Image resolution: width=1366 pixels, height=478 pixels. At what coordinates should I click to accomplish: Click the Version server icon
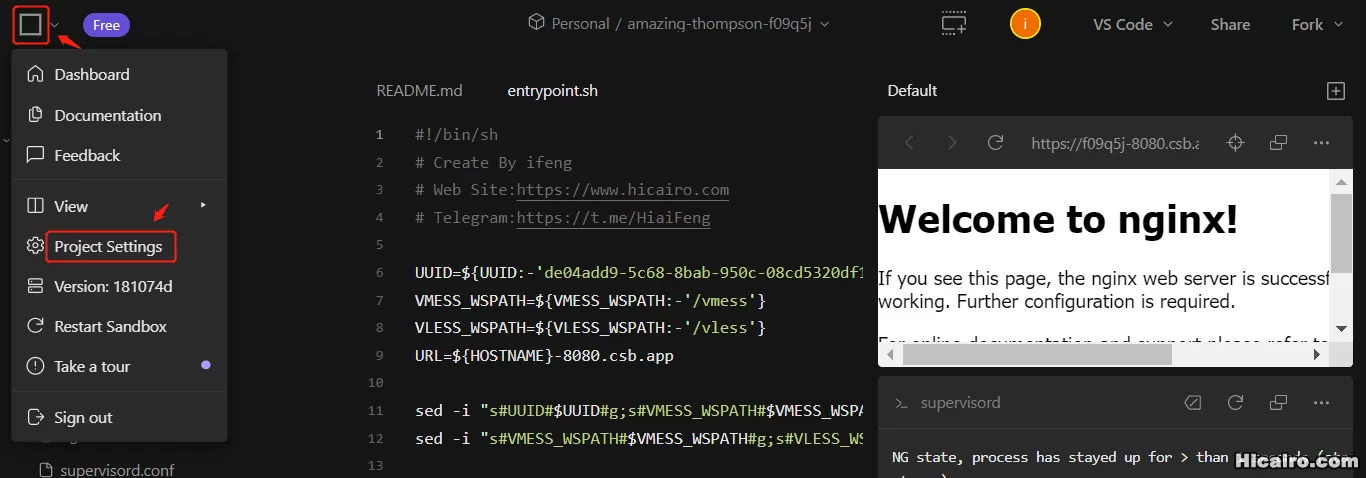(36, 286)
